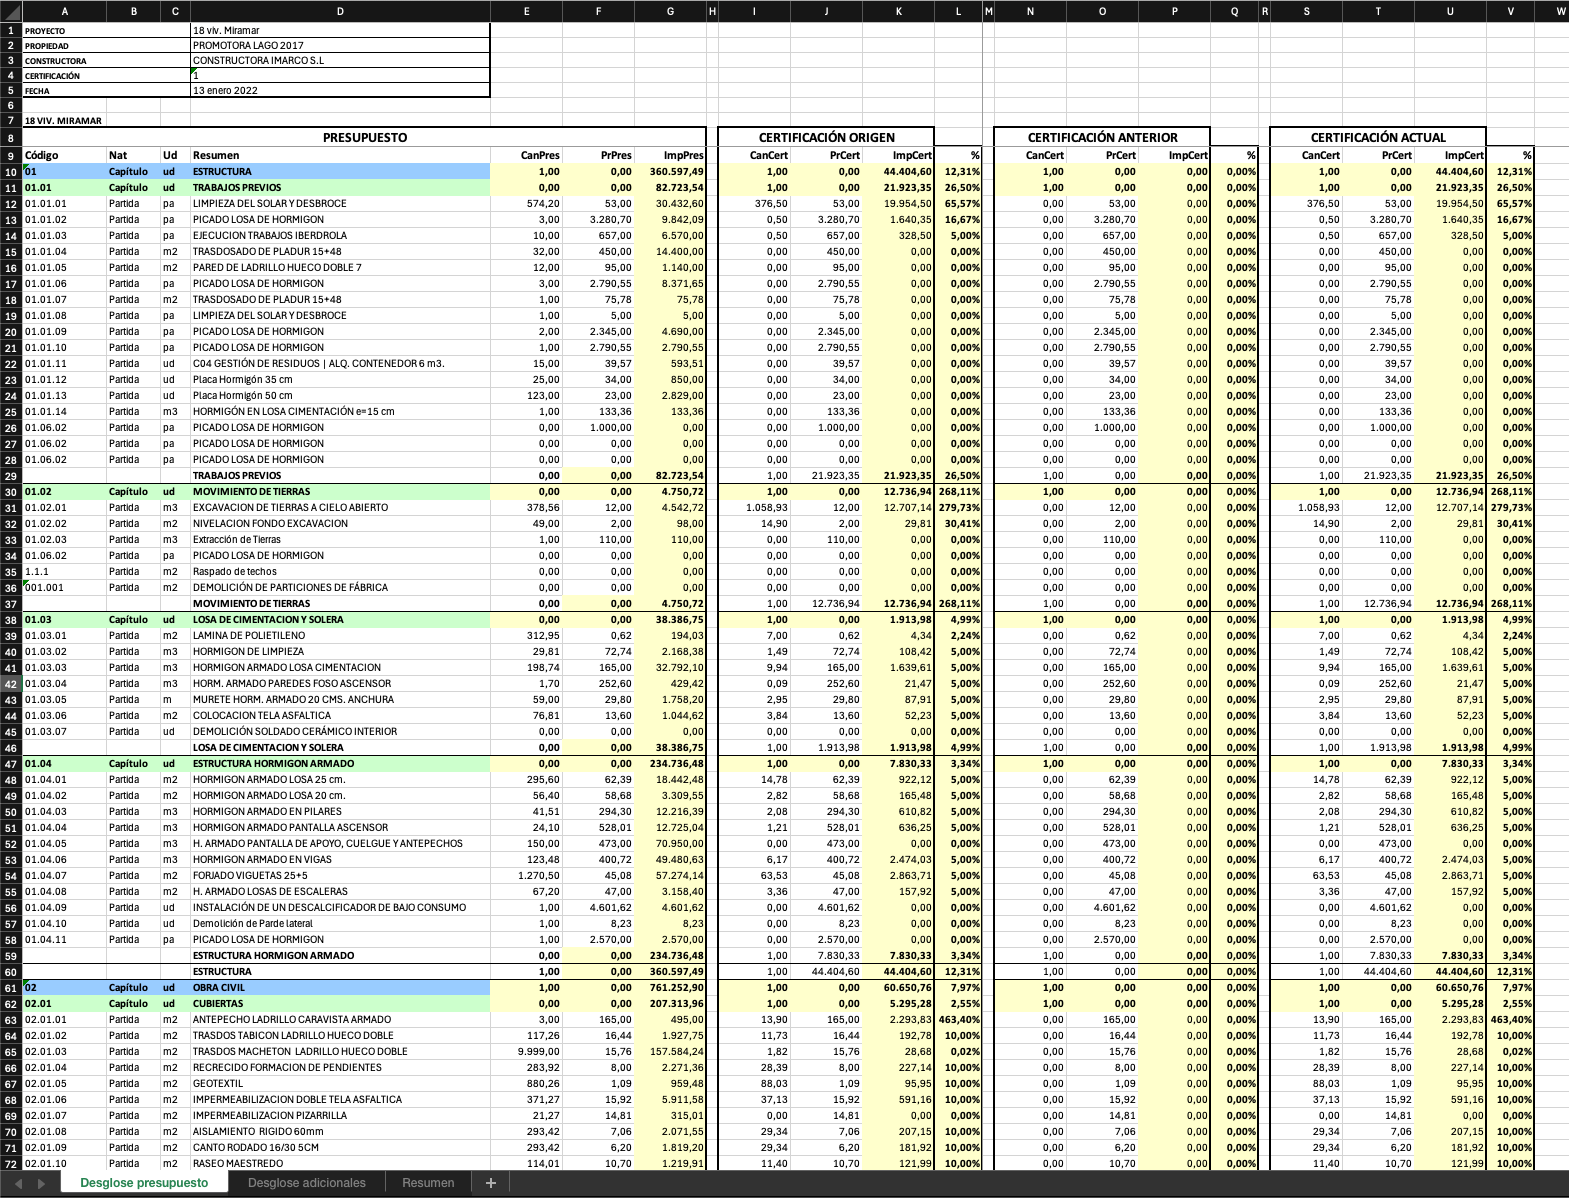1569x1198 pixels.
Task: Click the previous sheet navigation arrow
Action: (18, 1183)
